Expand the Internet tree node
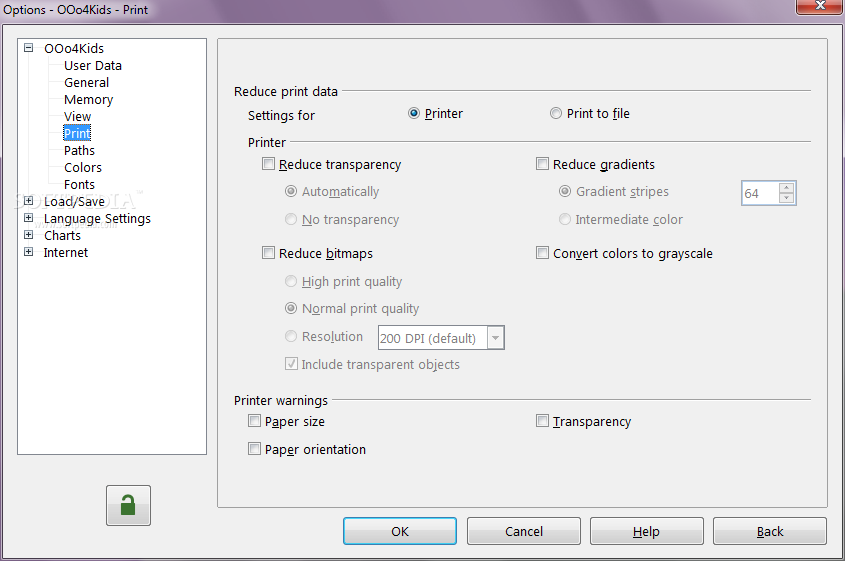This screenshot has height=561, width=845. [29, 252]
